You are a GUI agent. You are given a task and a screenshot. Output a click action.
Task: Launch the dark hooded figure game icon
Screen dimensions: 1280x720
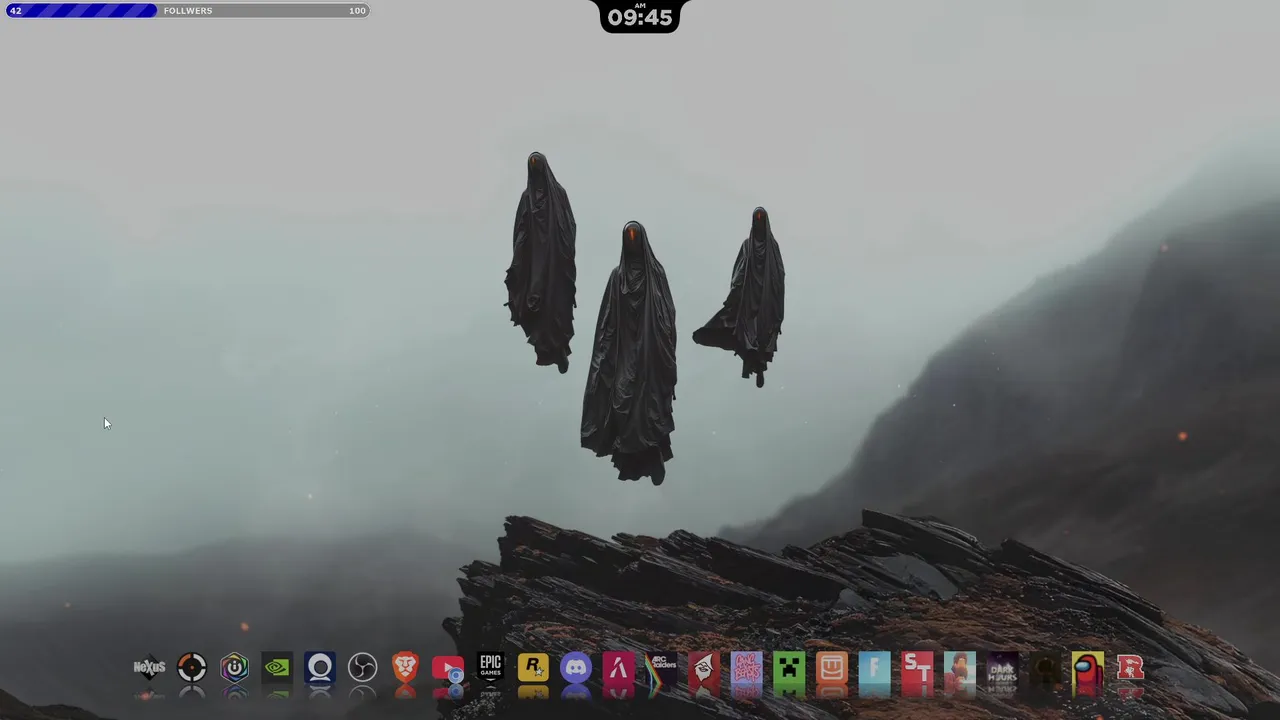click(1045, 667)
